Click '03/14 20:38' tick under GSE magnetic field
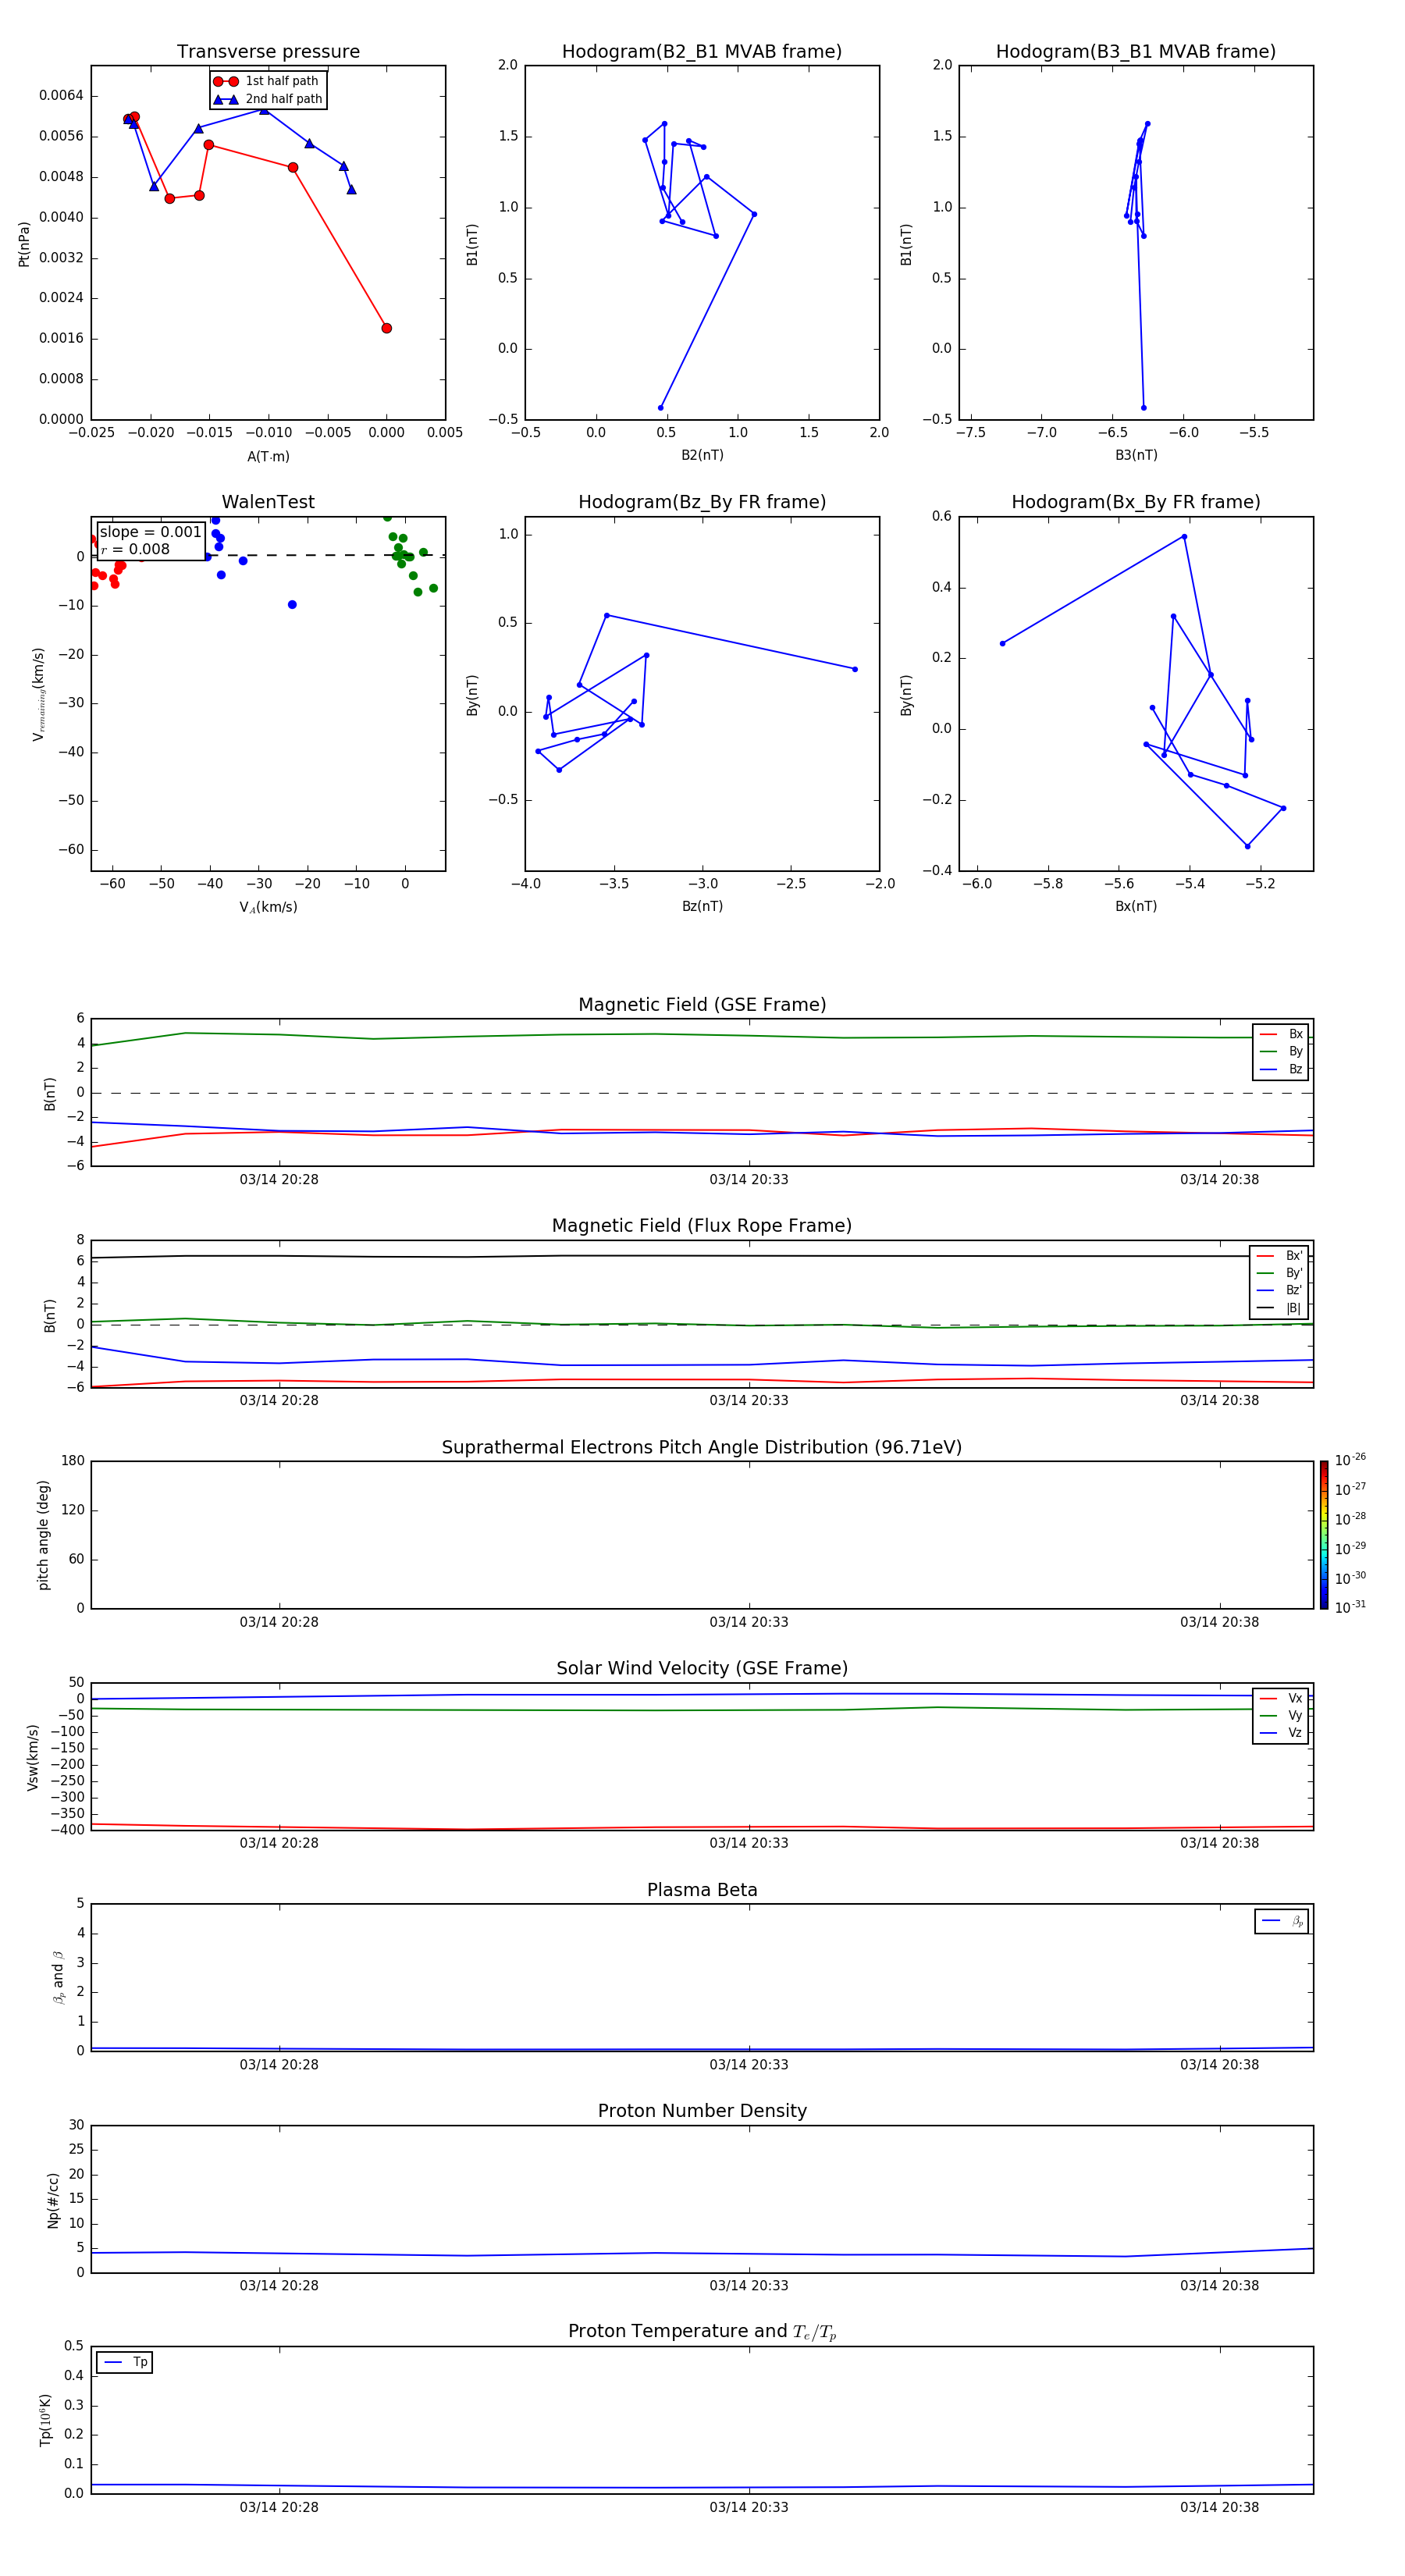The width and height of the screenshot is (1405, 2576). tap(1219, 1180)
